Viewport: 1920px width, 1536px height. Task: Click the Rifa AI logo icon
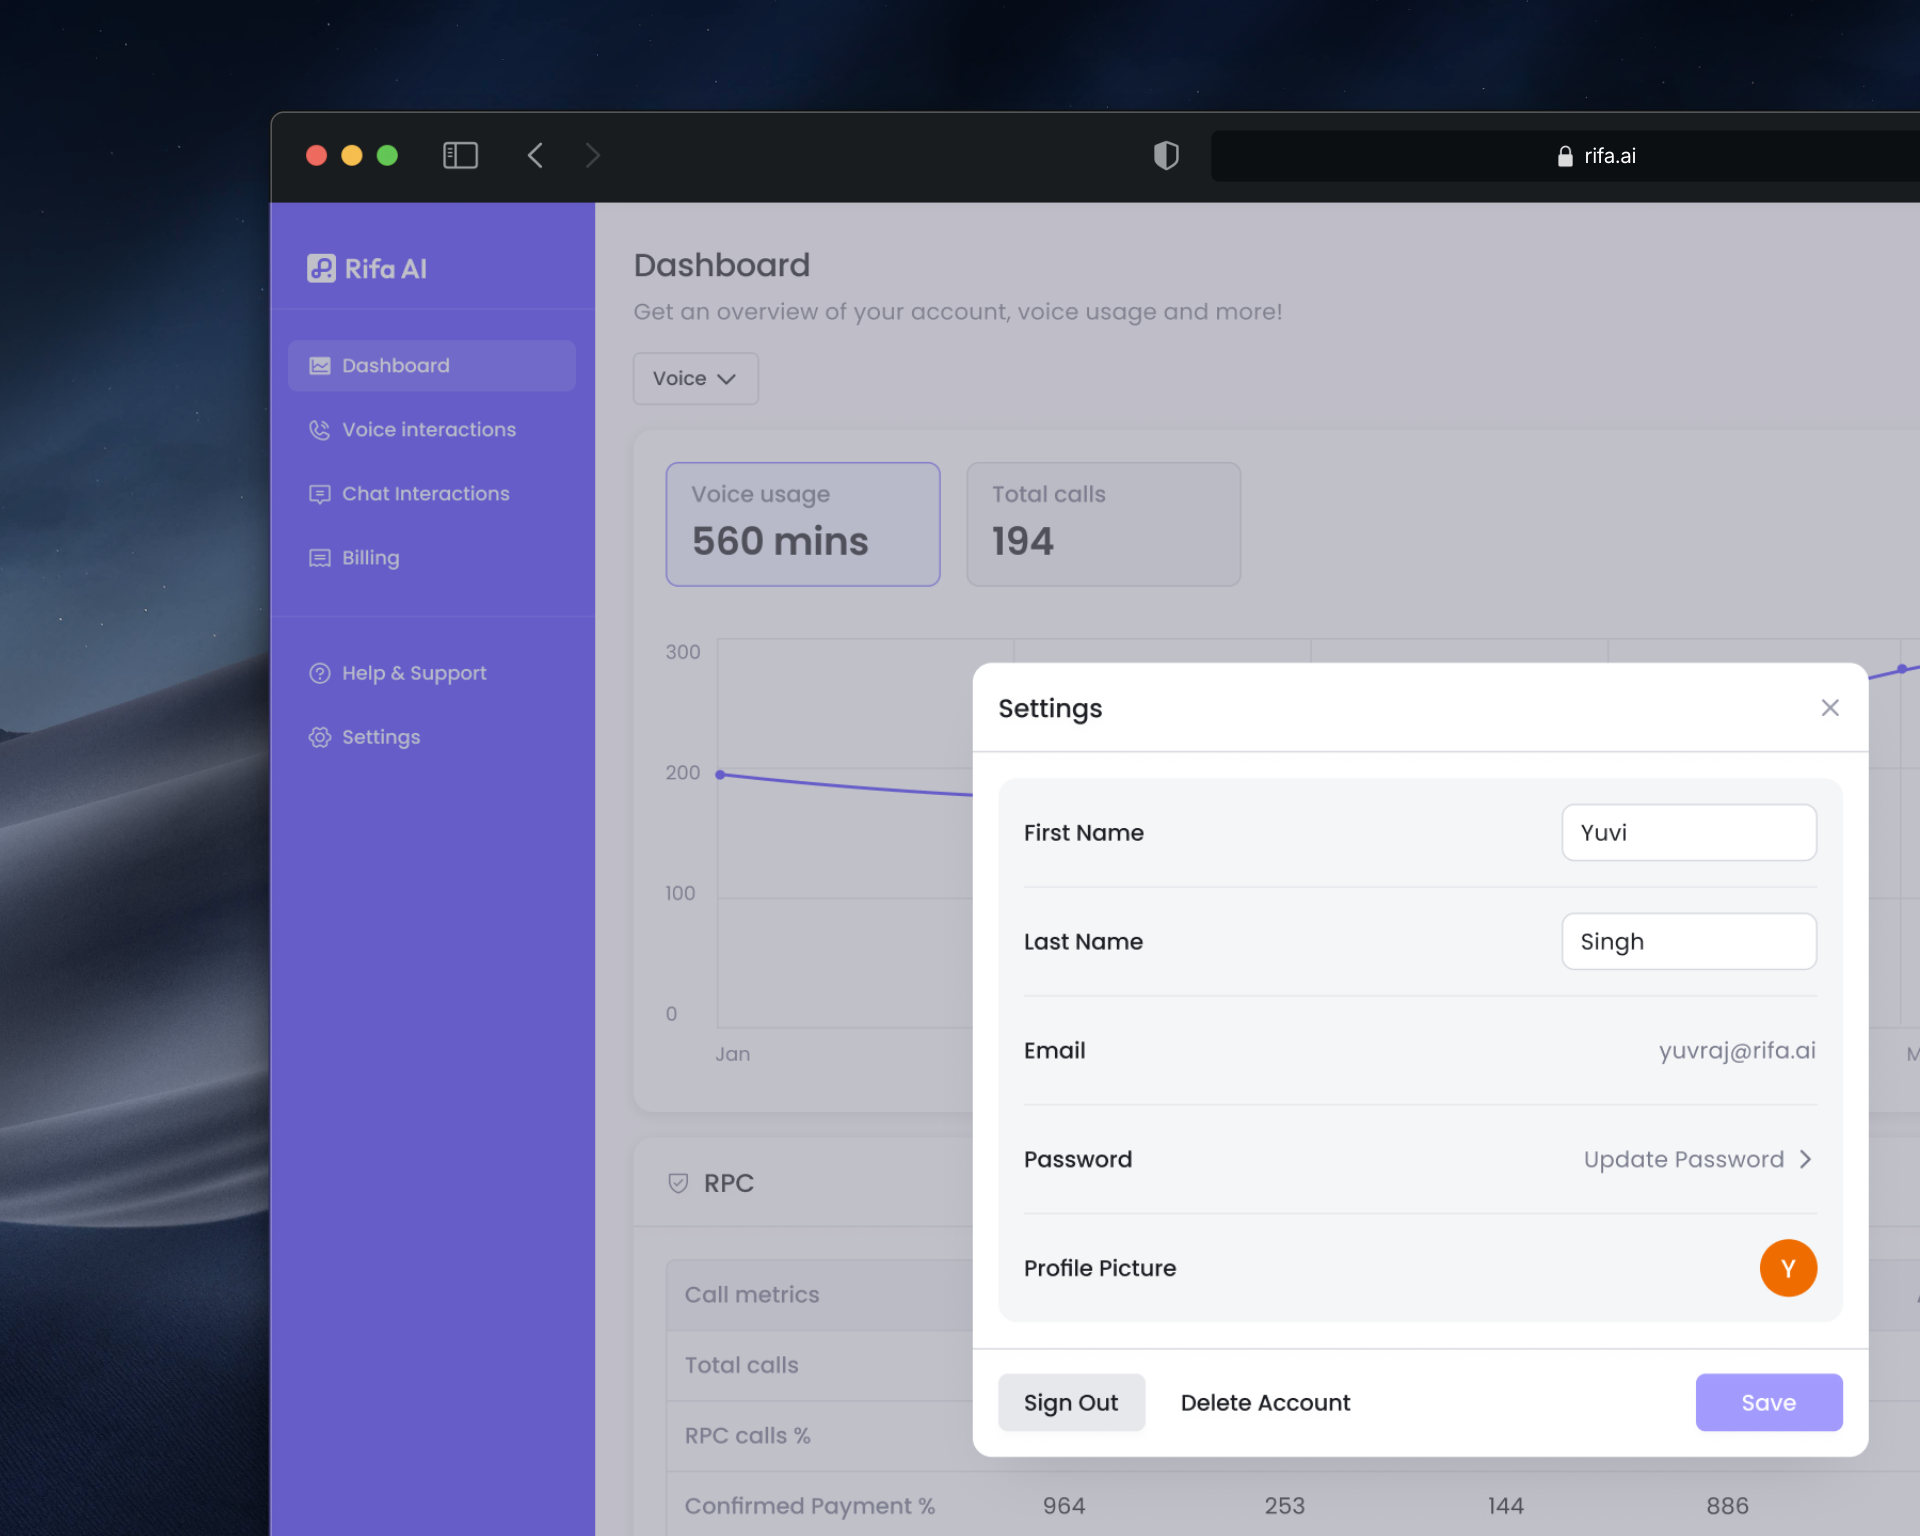coord(320,268)
